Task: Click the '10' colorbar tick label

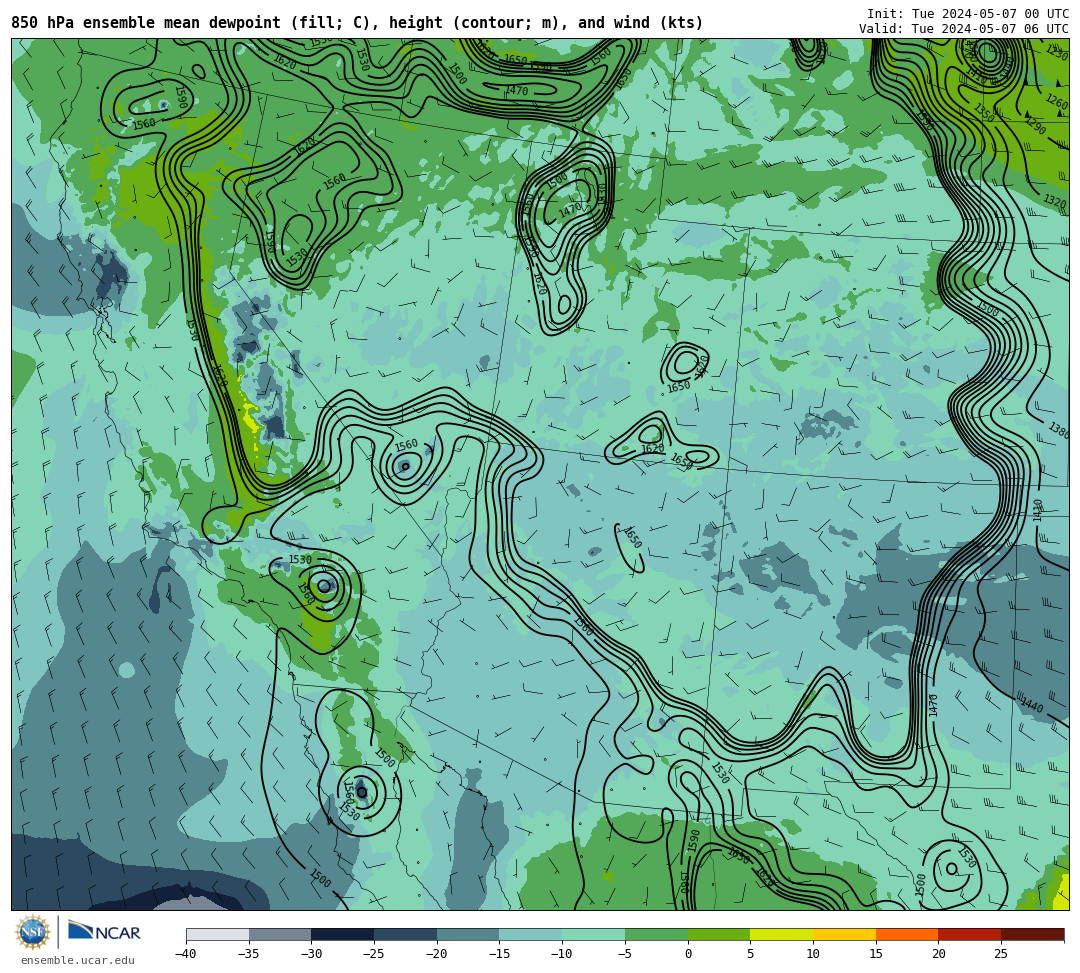Action: pos(813,954)
